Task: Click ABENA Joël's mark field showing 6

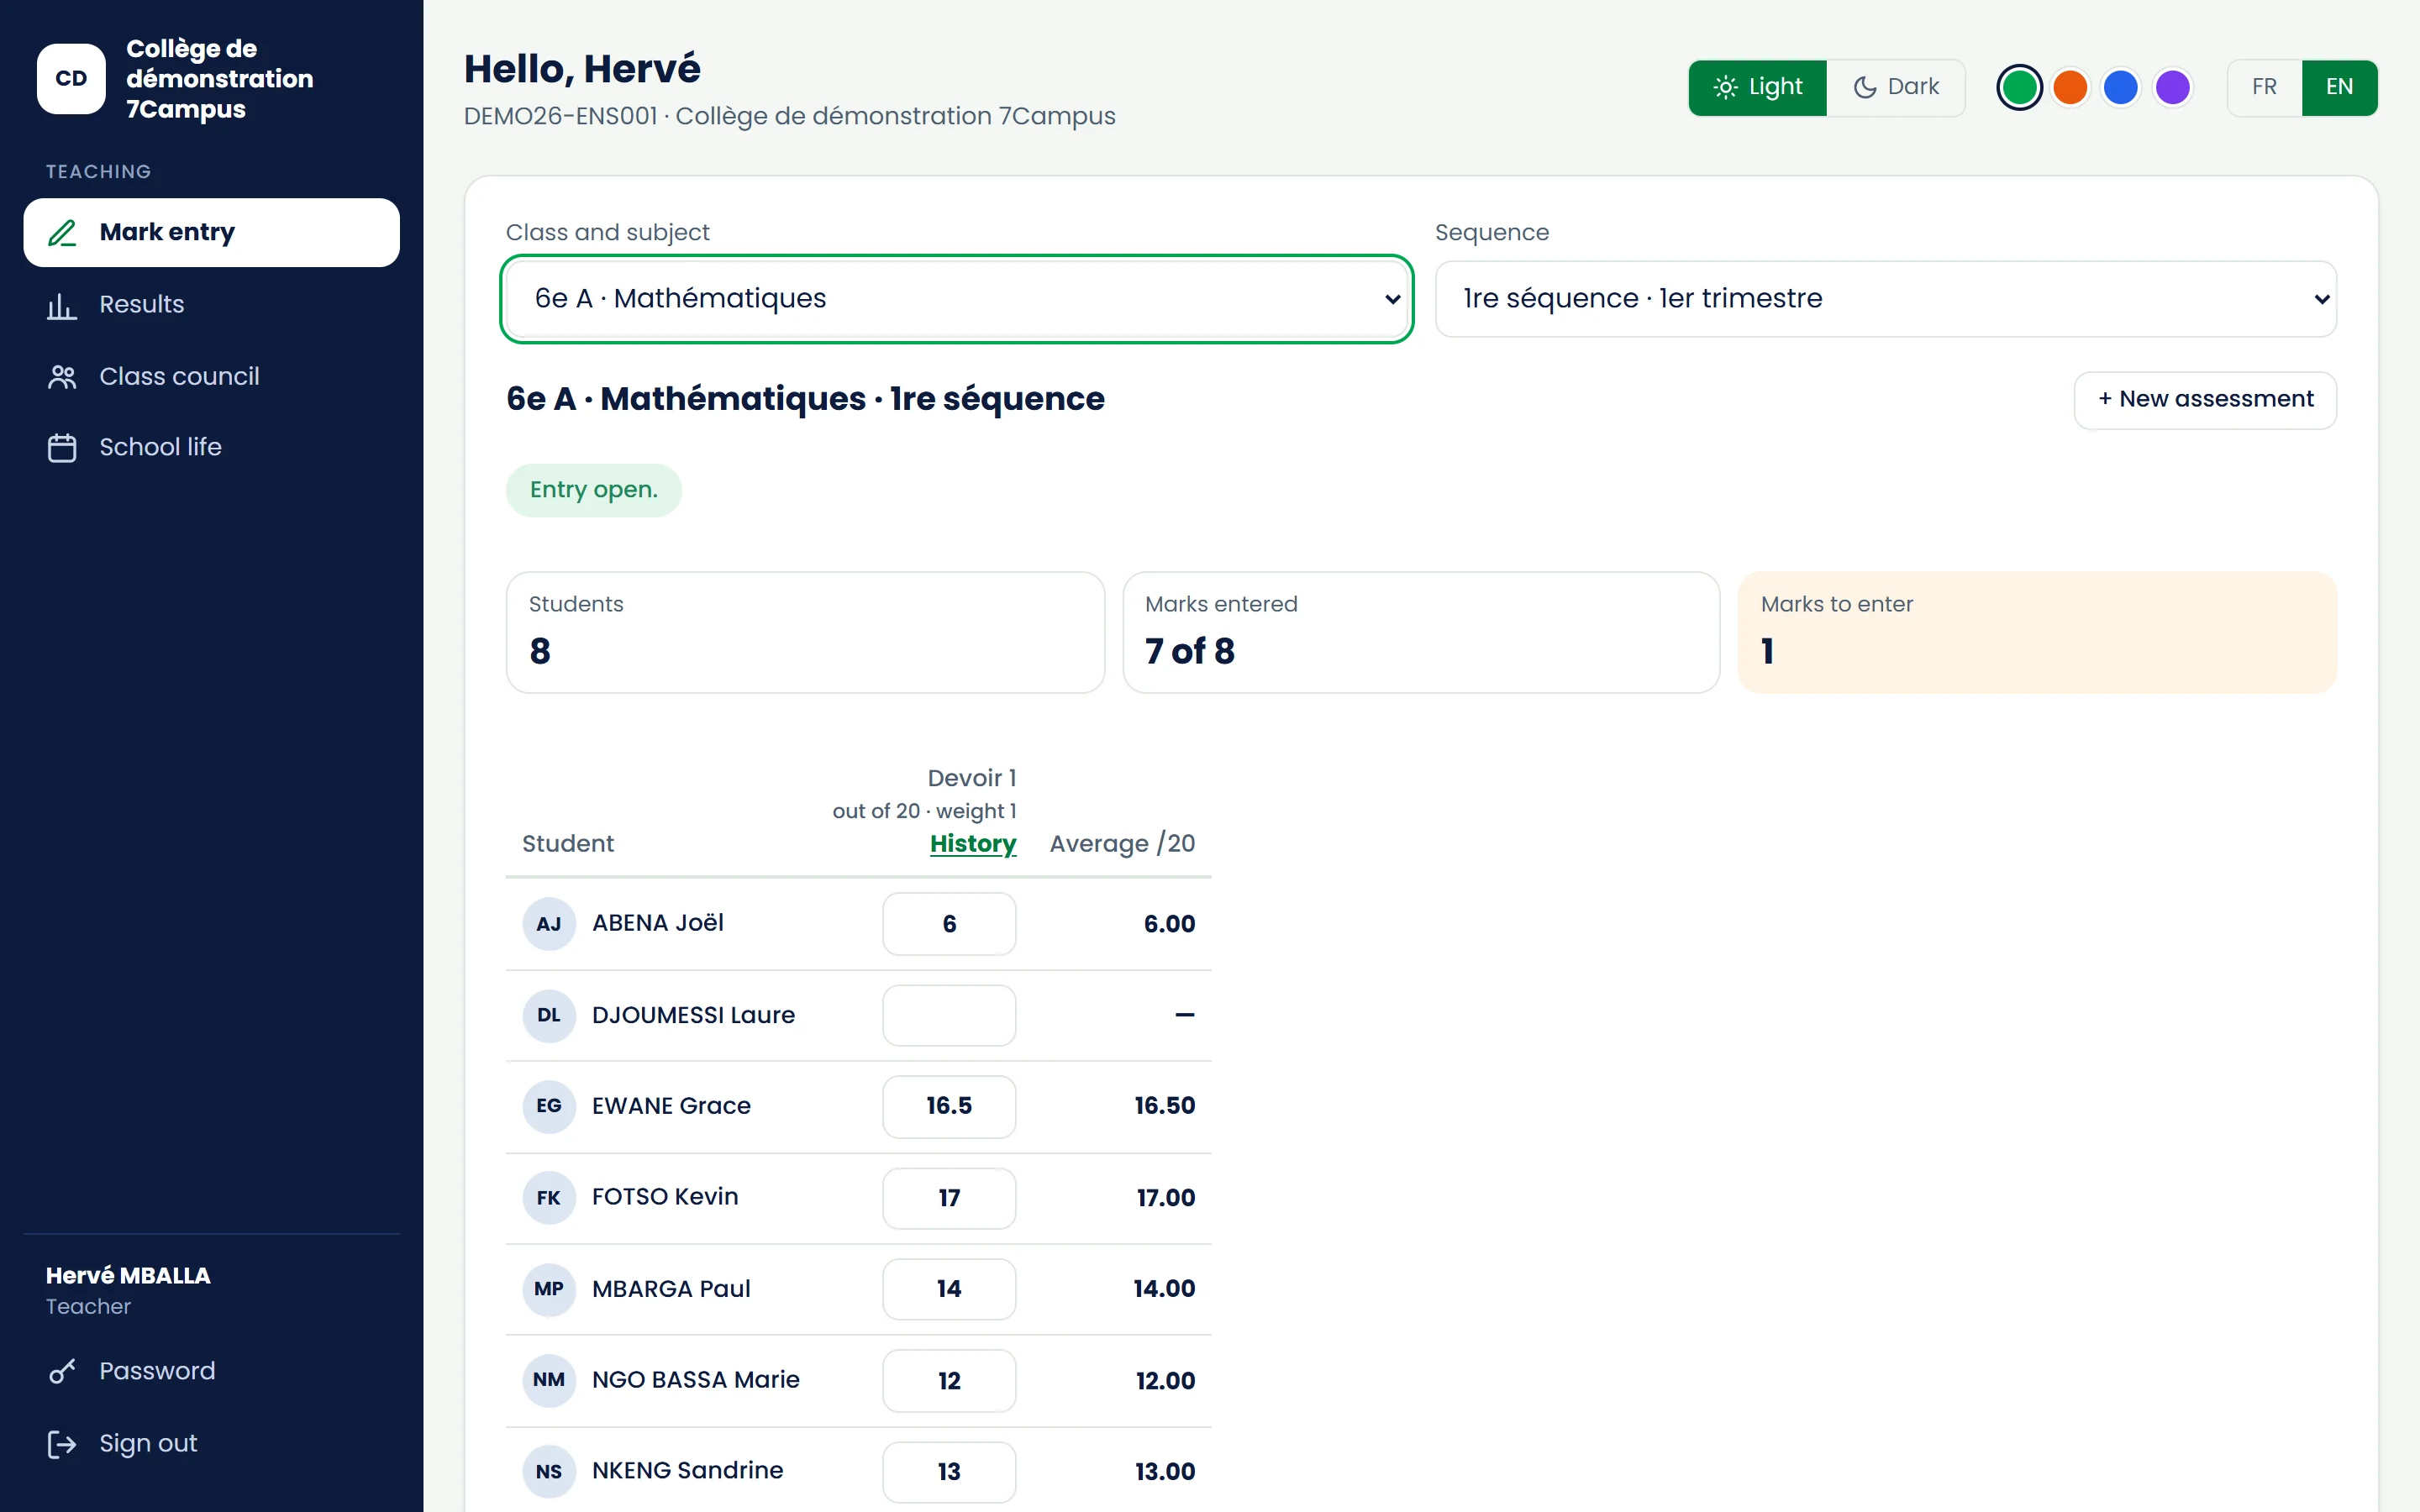Action: click(949, 924)
